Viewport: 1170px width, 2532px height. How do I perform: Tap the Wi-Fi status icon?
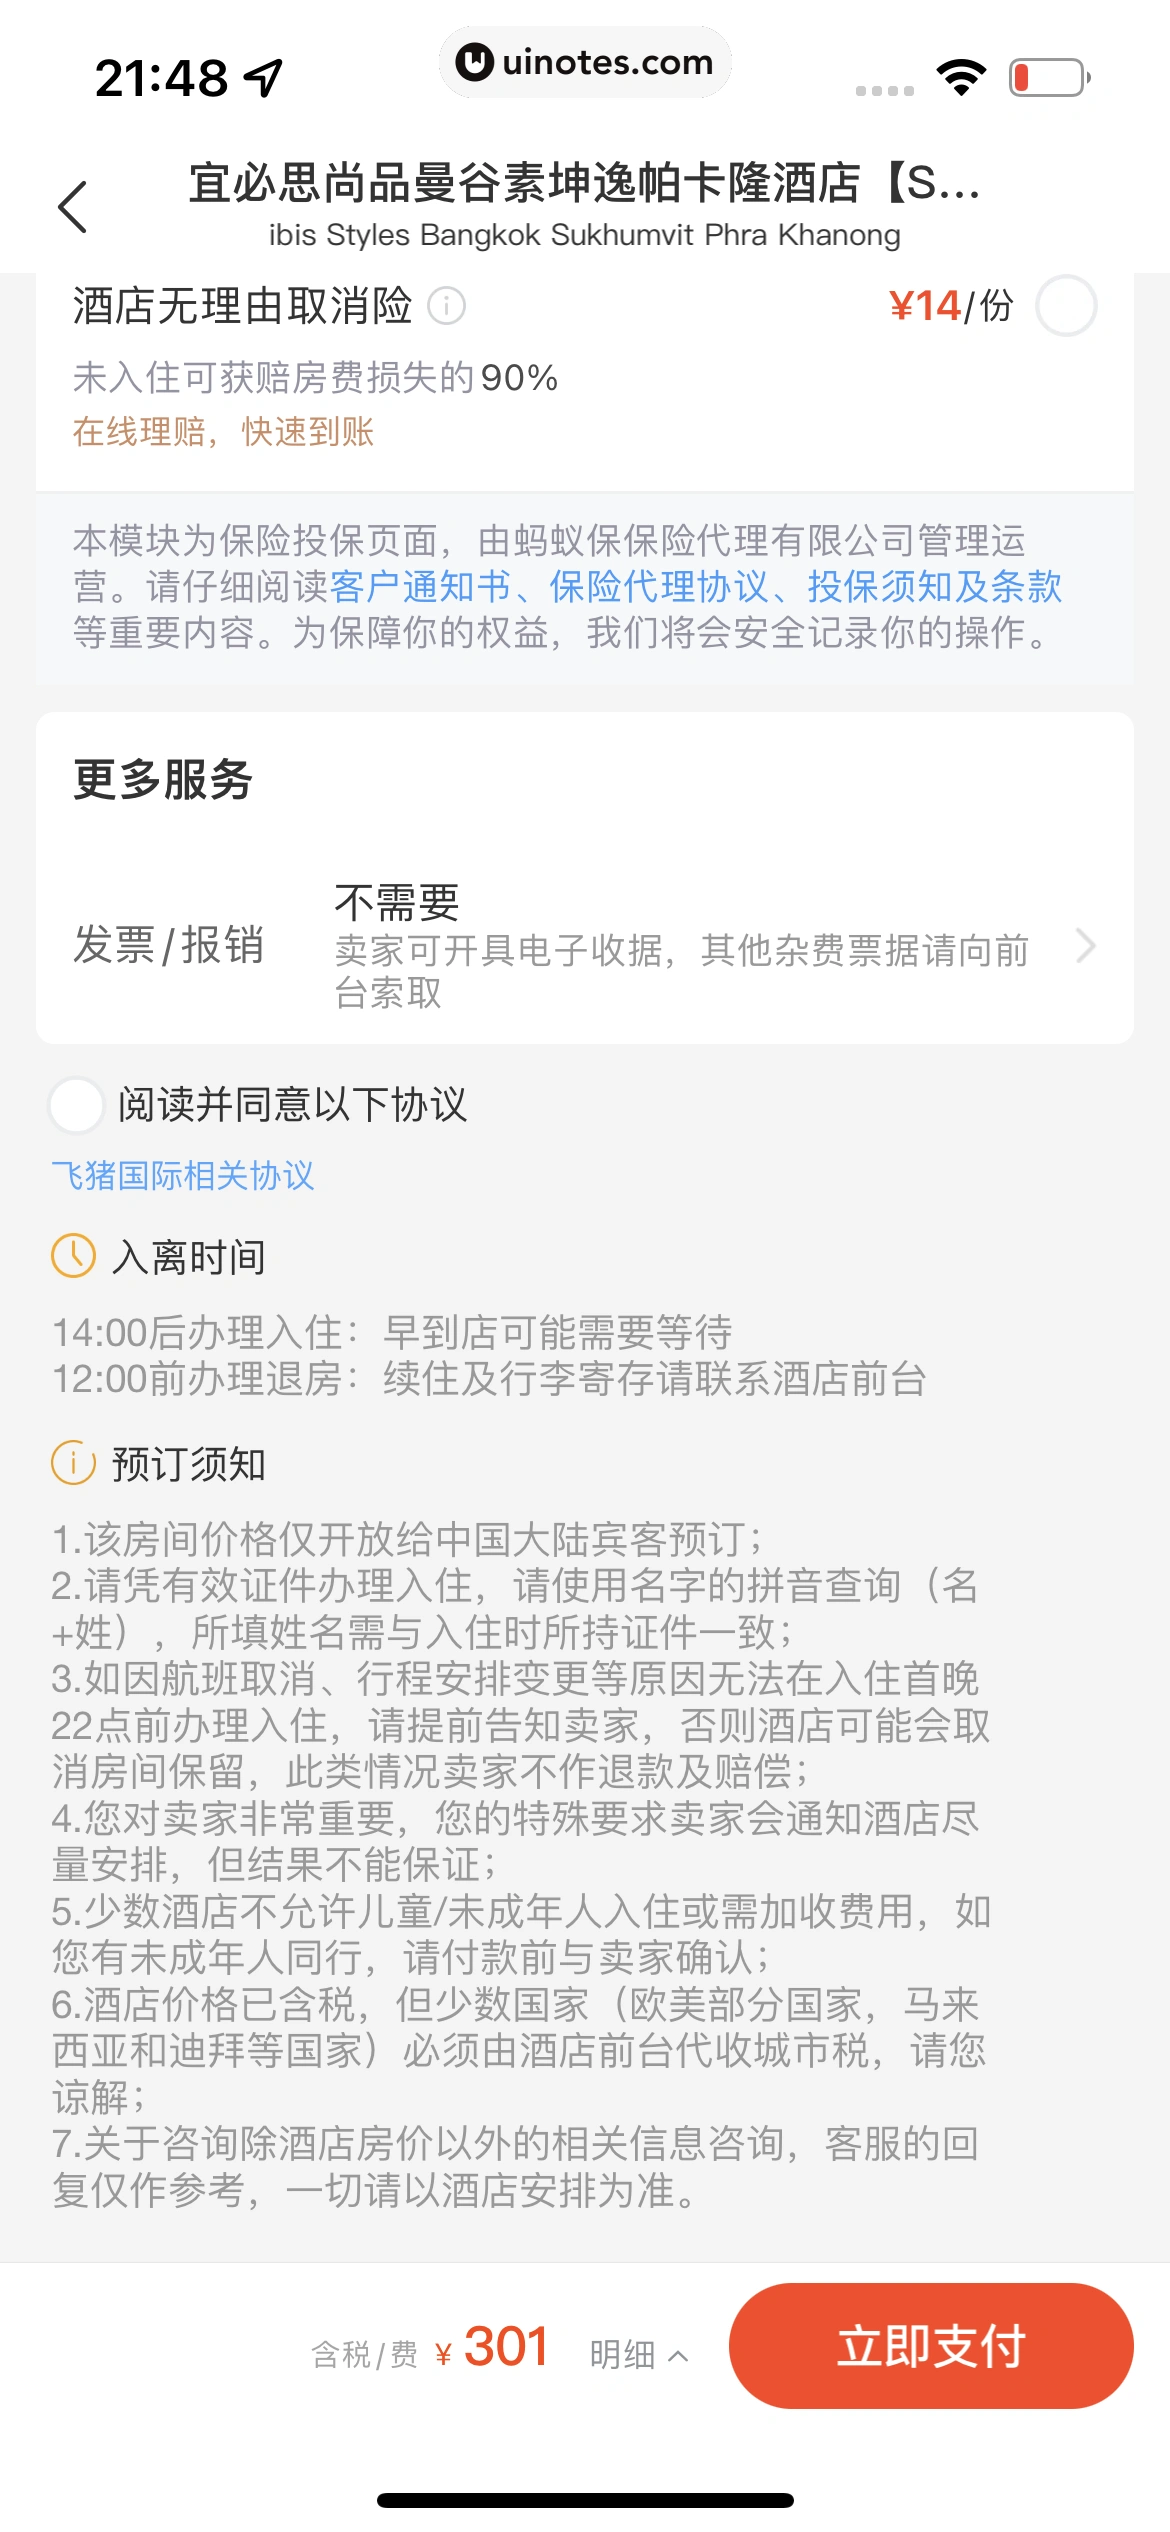pos(960,77)
